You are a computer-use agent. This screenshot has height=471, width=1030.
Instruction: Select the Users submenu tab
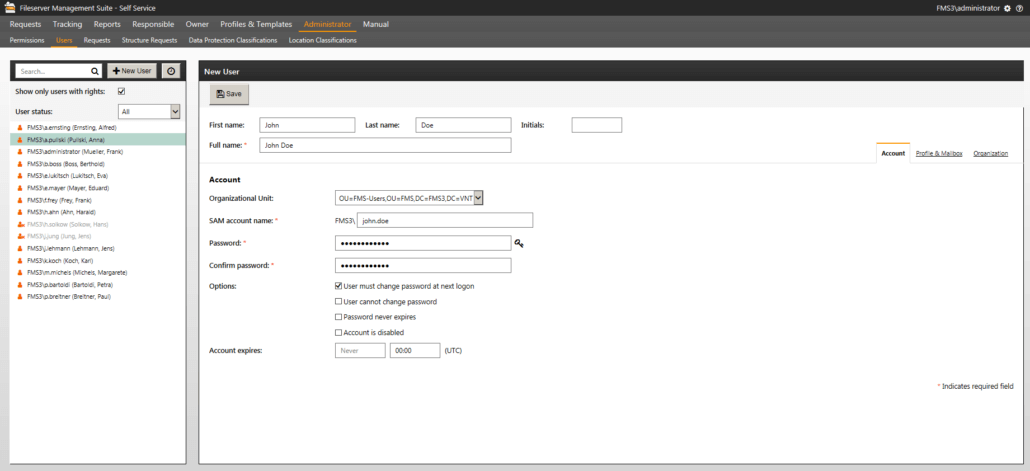[64, 40]
